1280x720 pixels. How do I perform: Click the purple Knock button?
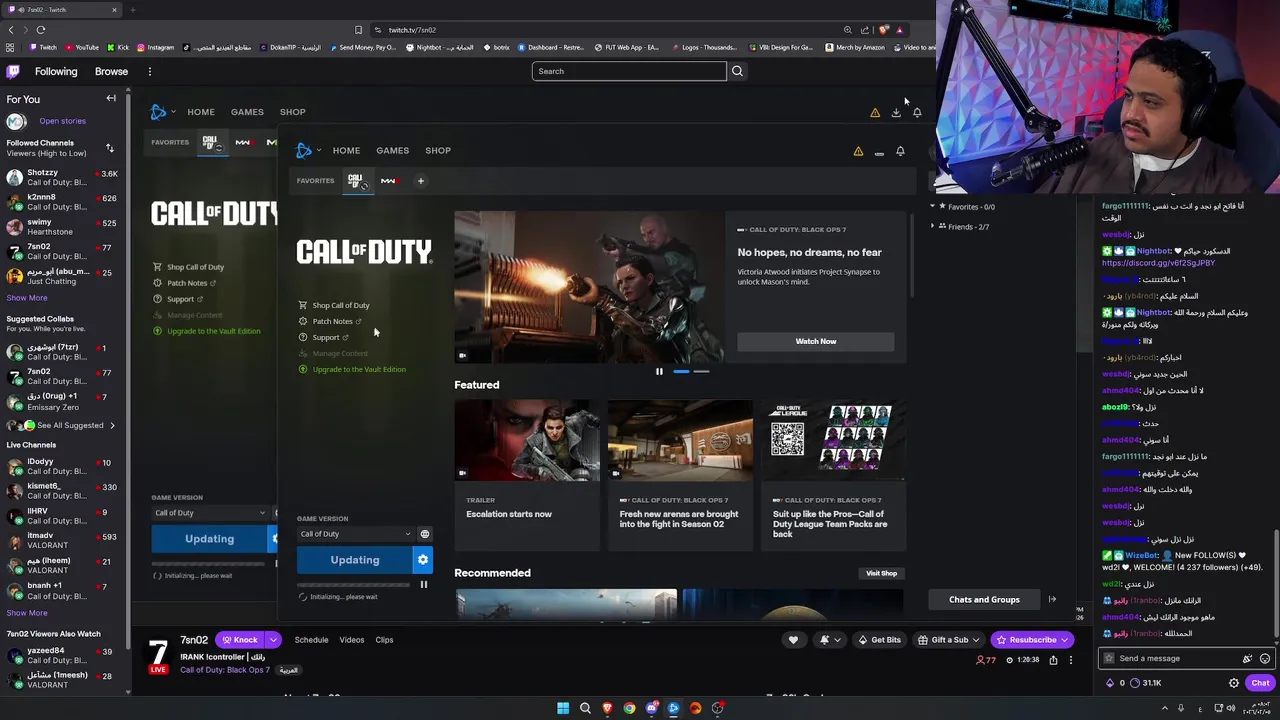(240, 640)
